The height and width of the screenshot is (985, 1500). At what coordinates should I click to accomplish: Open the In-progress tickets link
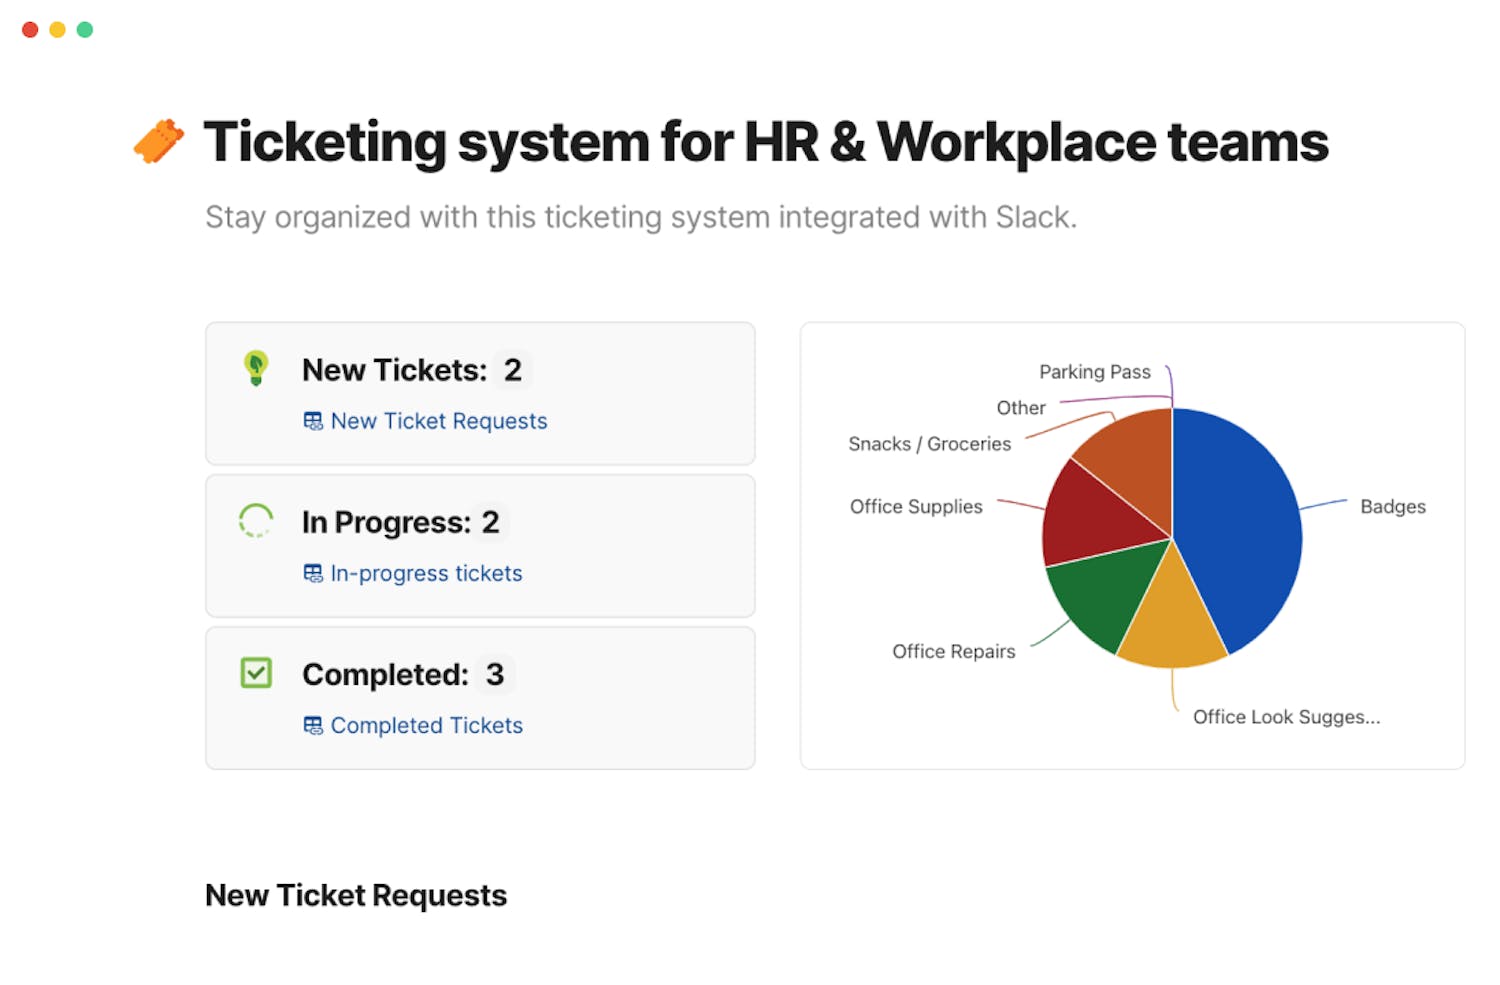point(426,573)
